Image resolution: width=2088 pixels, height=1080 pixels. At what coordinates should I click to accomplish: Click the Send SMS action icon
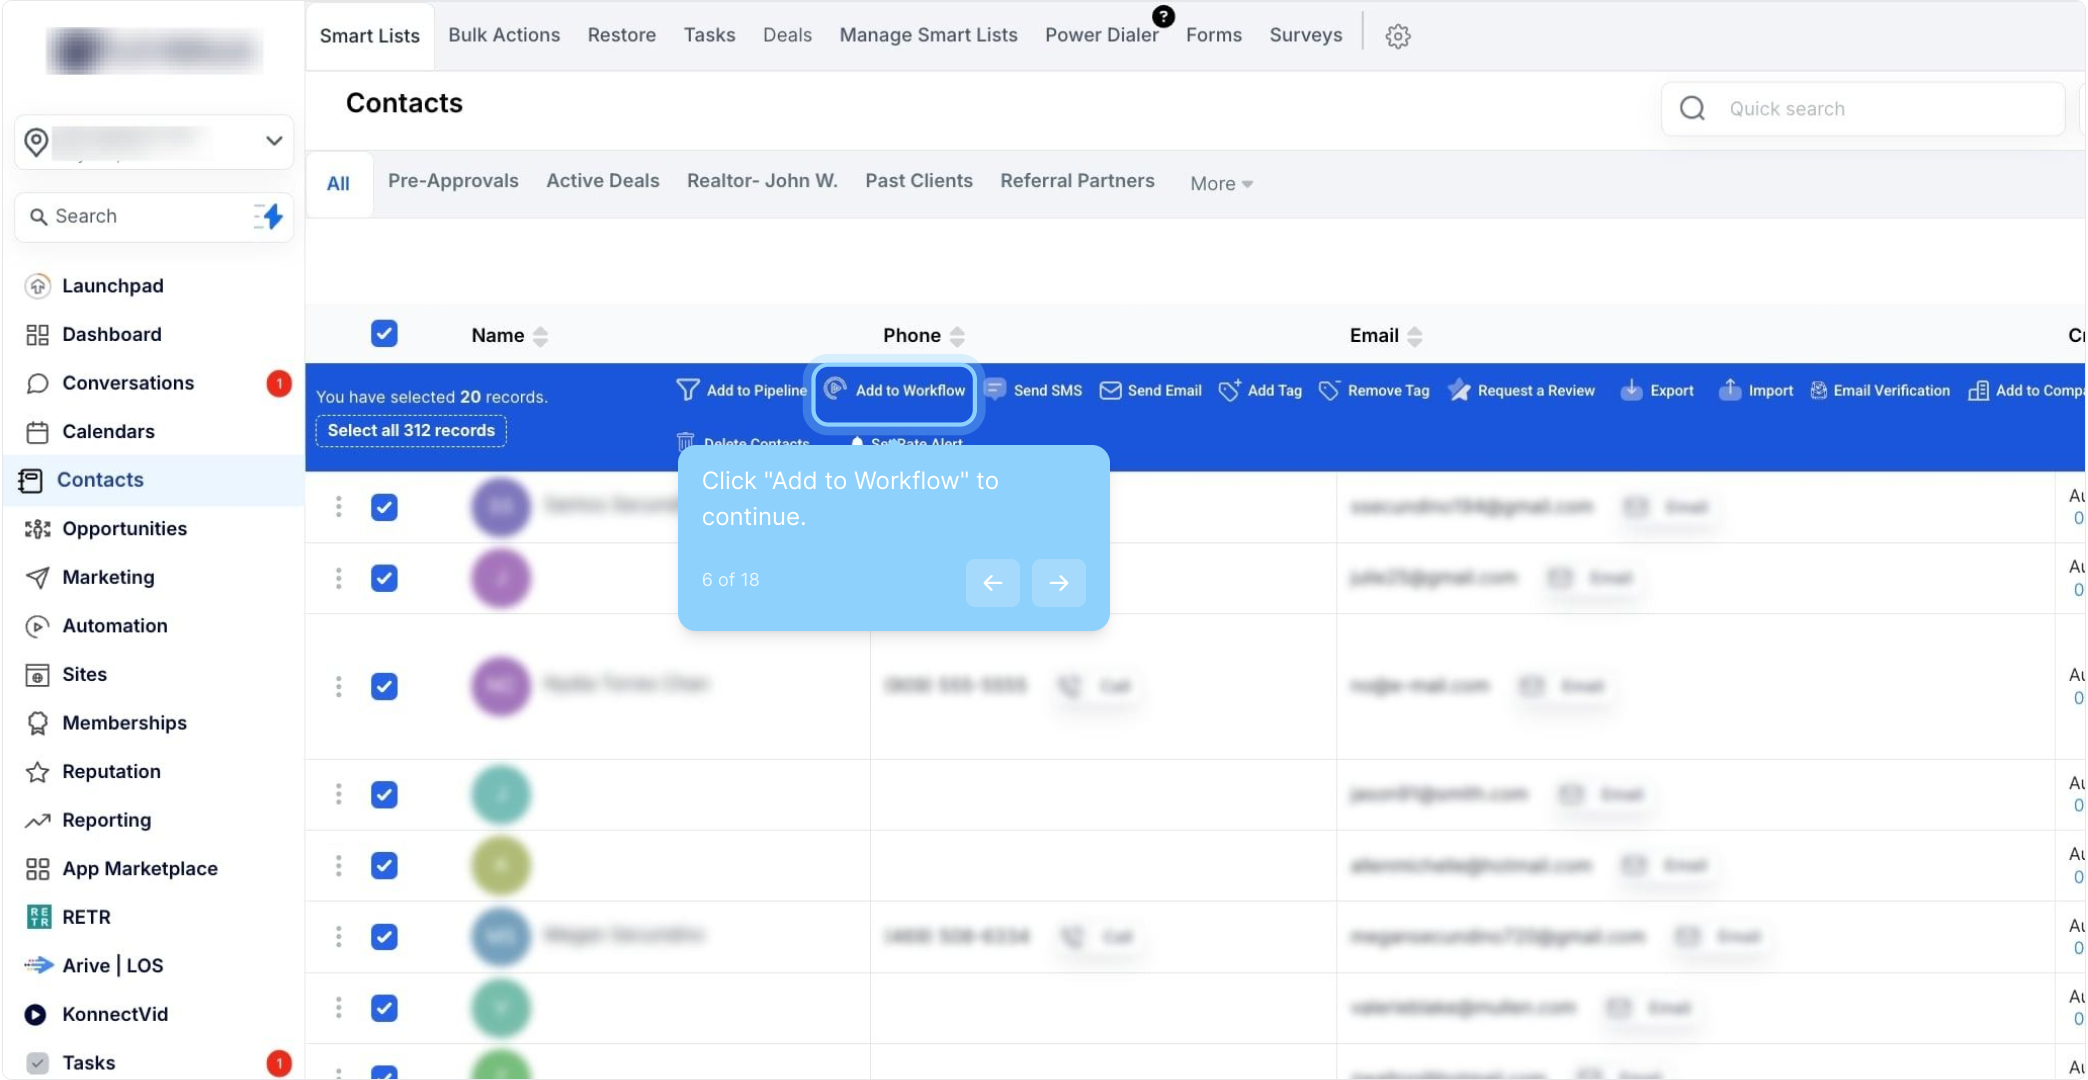[995, 390]
